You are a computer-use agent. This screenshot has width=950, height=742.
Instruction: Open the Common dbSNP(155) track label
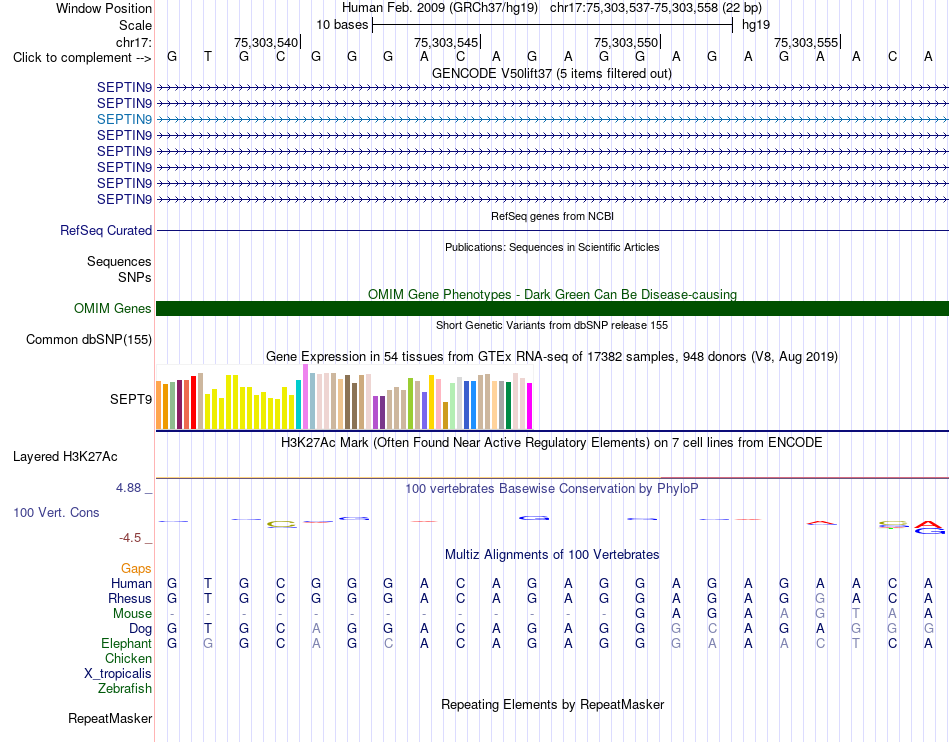tap(89, 340)
